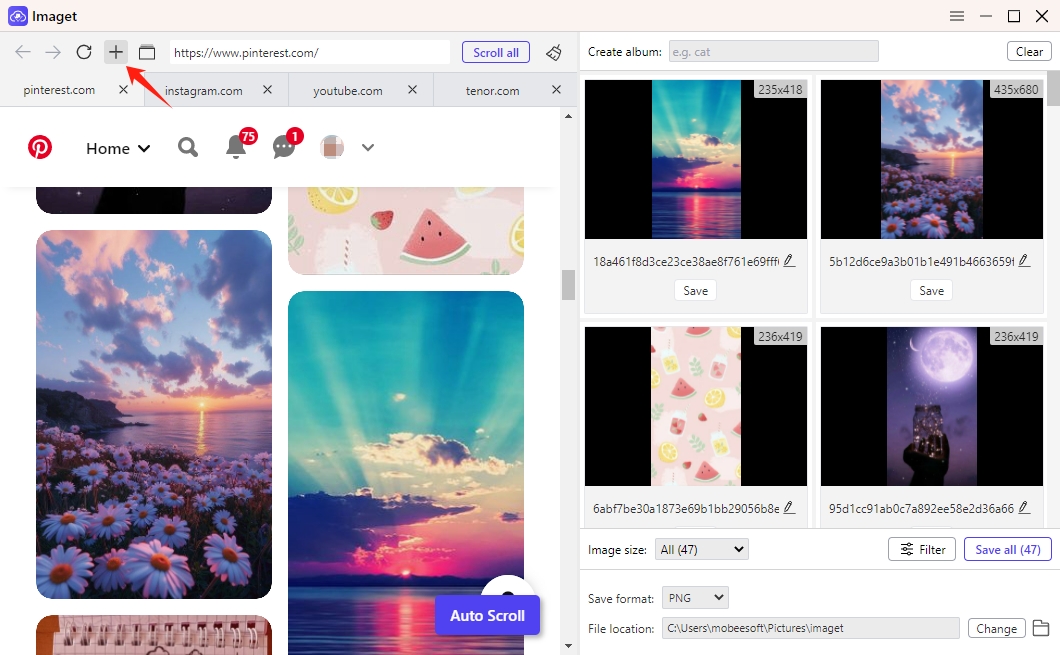Click the Pinterest logo
This screenshot has height=655, width=1060.
click(x=40, y=147)
